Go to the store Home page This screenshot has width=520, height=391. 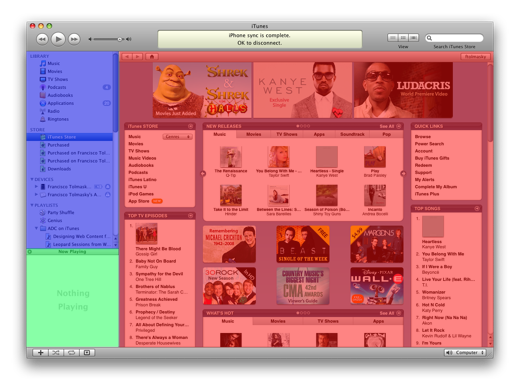152,57
